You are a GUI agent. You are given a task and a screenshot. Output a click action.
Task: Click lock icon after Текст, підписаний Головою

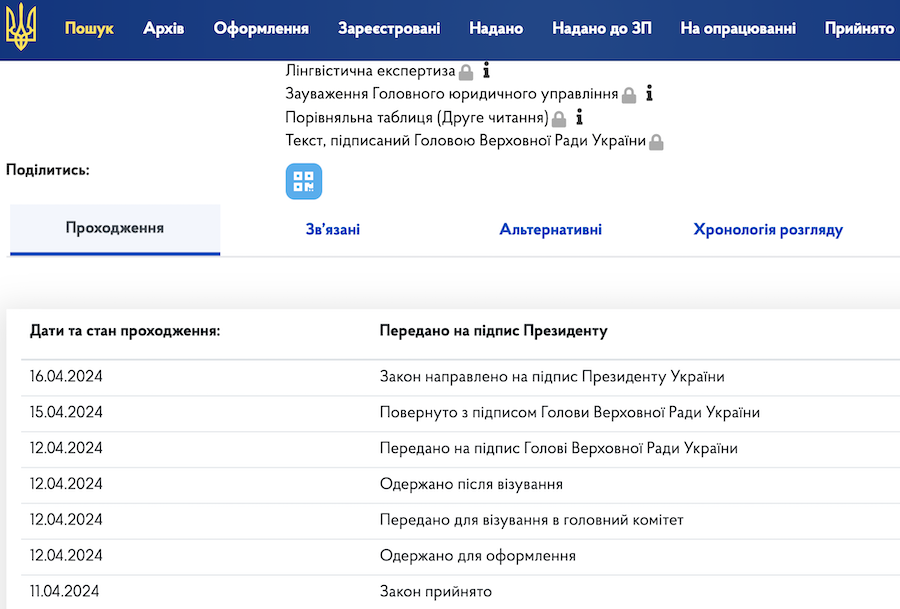click(656, 143)
